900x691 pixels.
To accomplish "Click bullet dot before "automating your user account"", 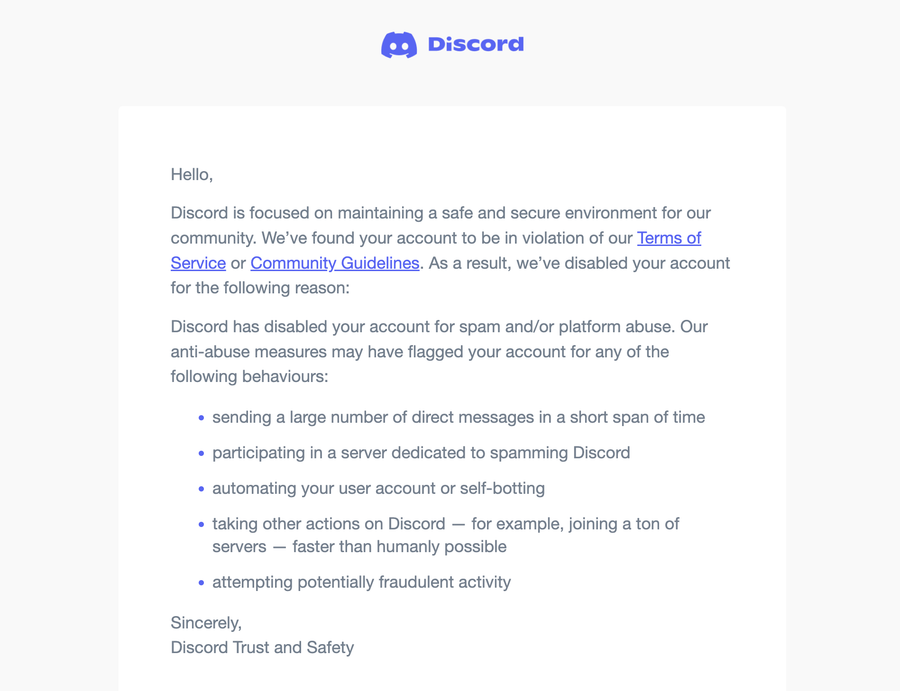I will (201, 489).
